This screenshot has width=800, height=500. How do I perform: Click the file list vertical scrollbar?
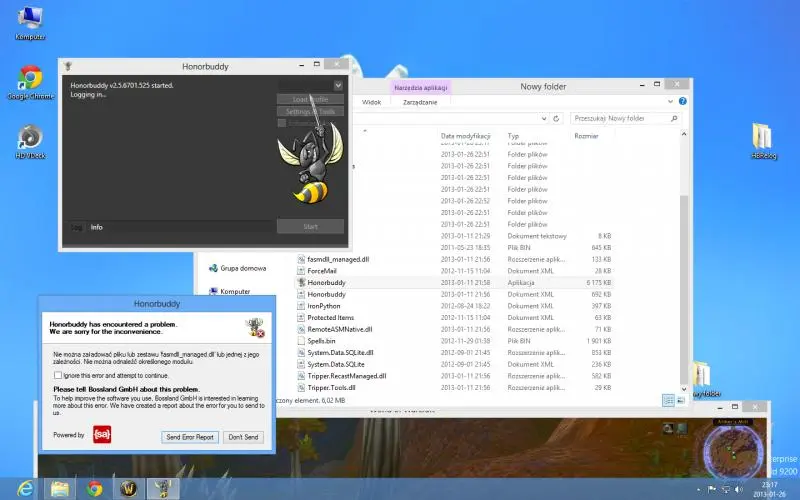tap(684, 250)
